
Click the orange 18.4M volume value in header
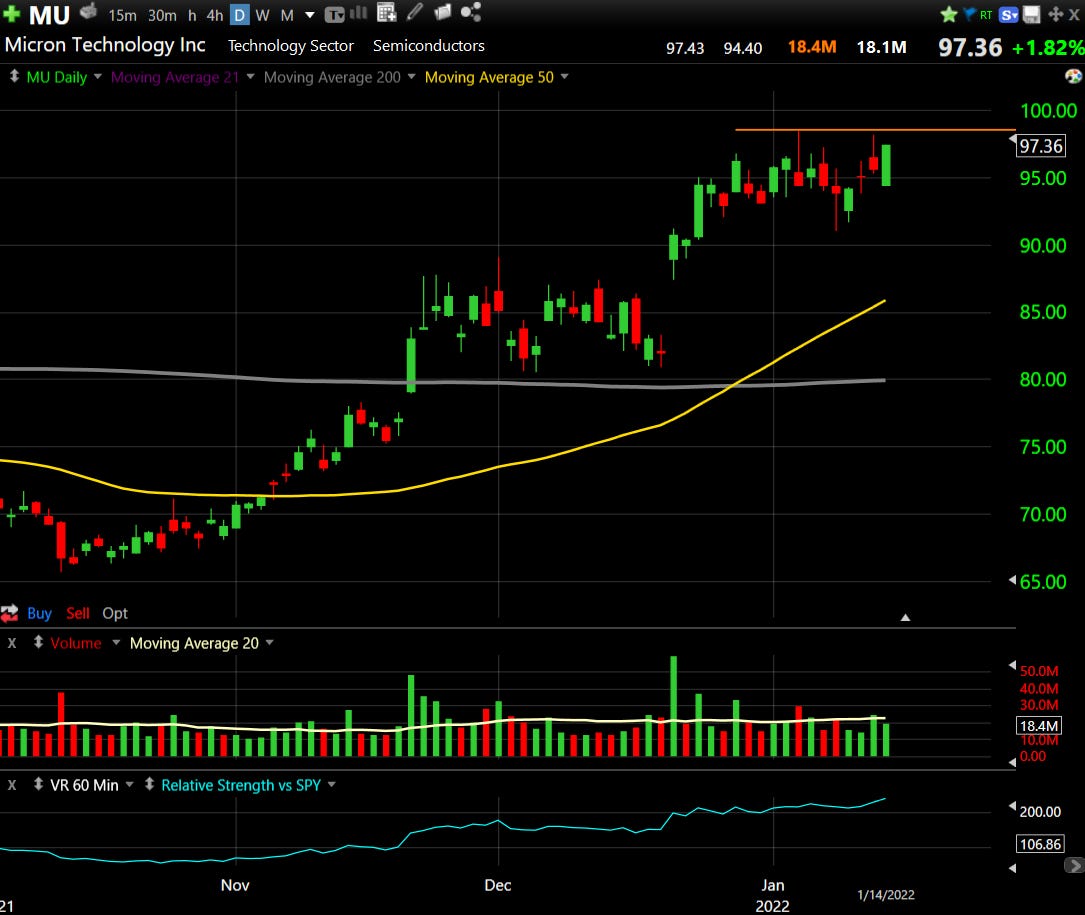[x=812, y=47]
